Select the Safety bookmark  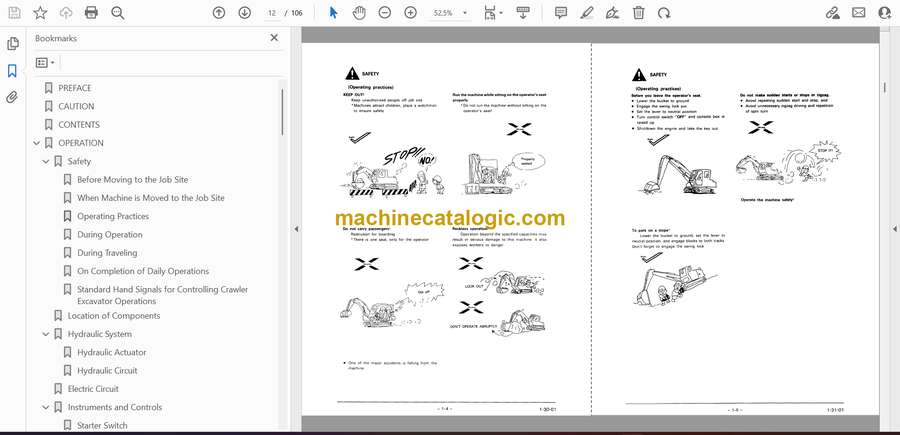click(79, 162)
